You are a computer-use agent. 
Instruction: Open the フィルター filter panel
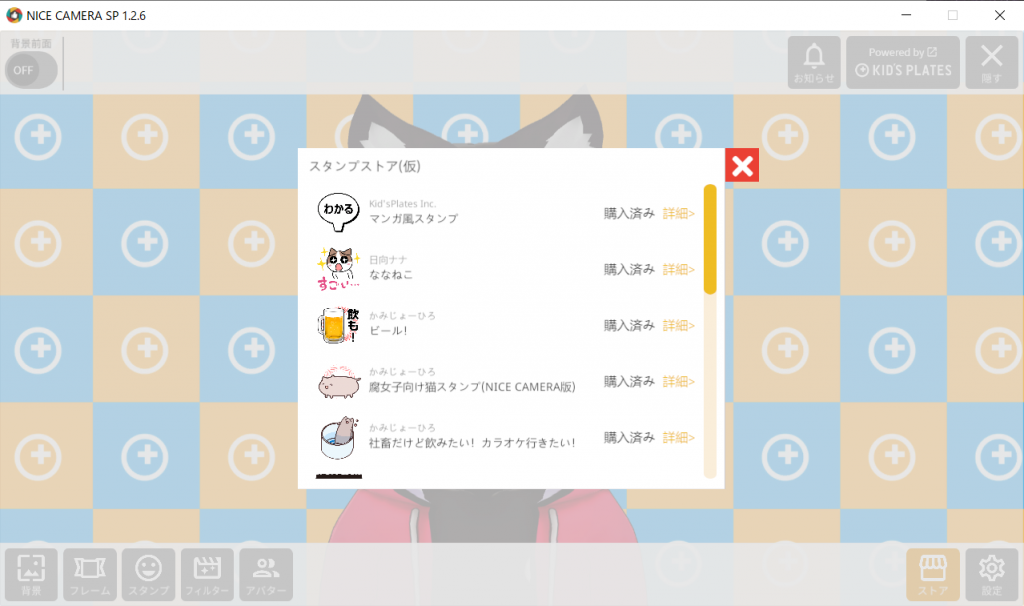[207, 575]
